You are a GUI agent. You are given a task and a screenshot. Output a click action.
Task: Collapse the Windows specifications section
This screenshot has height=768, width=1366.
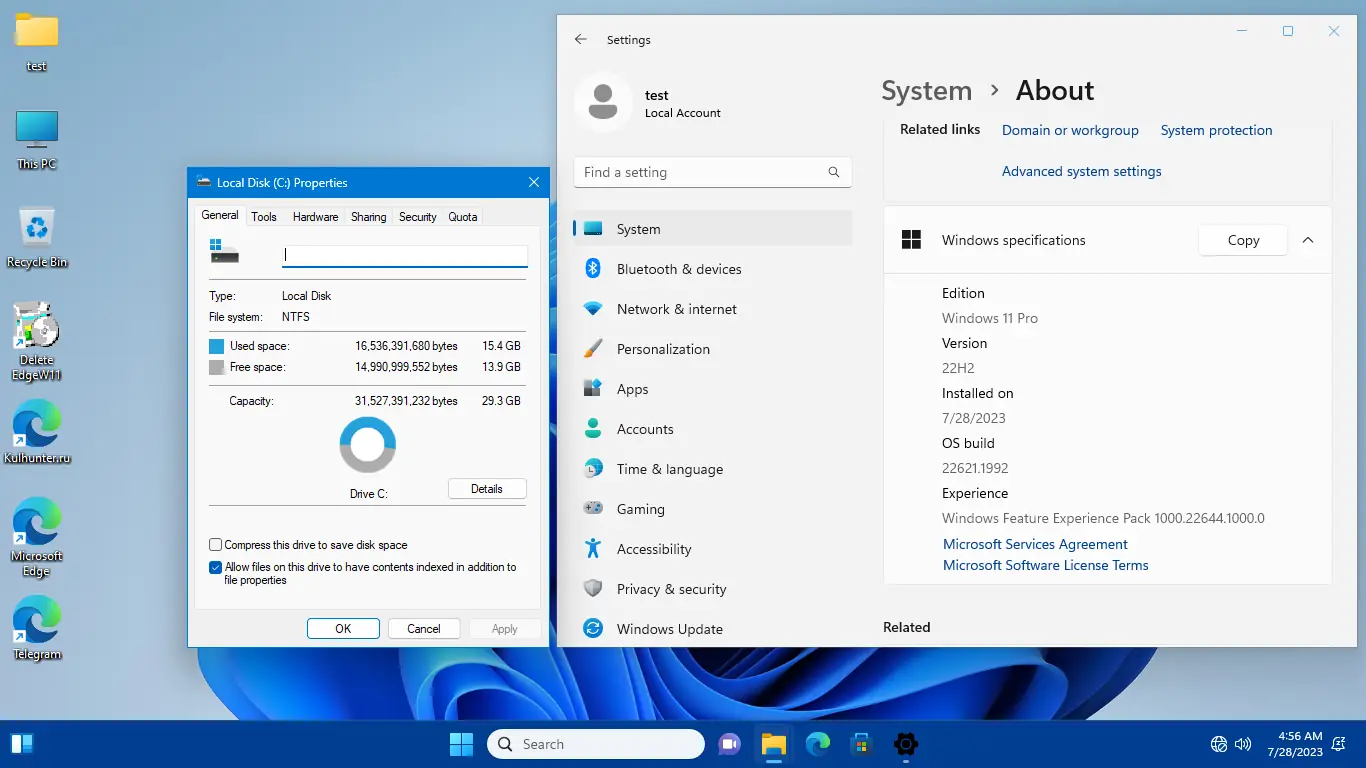(1307, 240)
